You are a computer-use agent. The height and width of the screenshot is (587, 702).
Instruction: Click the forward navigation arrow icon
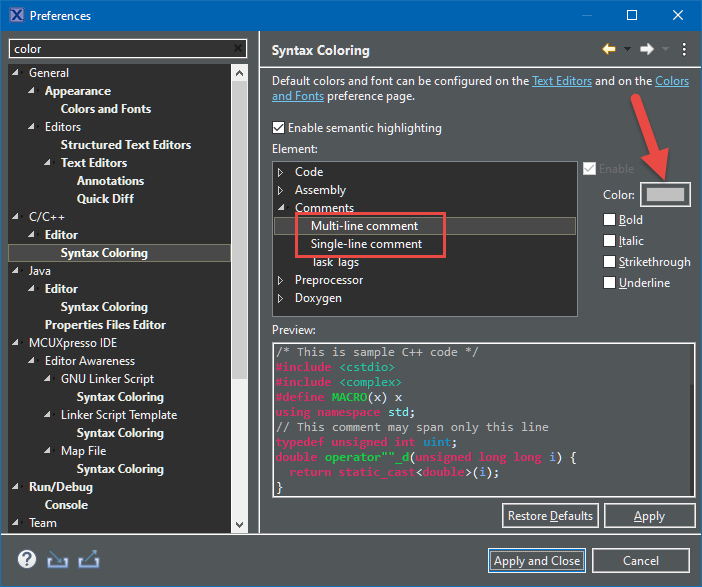tap(647, 49)
